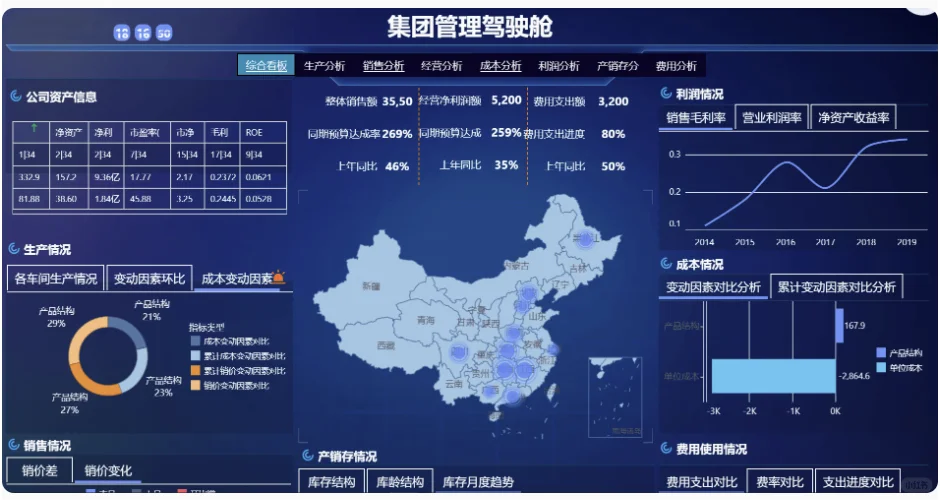The height and width of the screenshot is (500, 940).
Task: Open the 综合看板 tab
Action: pos(266,65)
